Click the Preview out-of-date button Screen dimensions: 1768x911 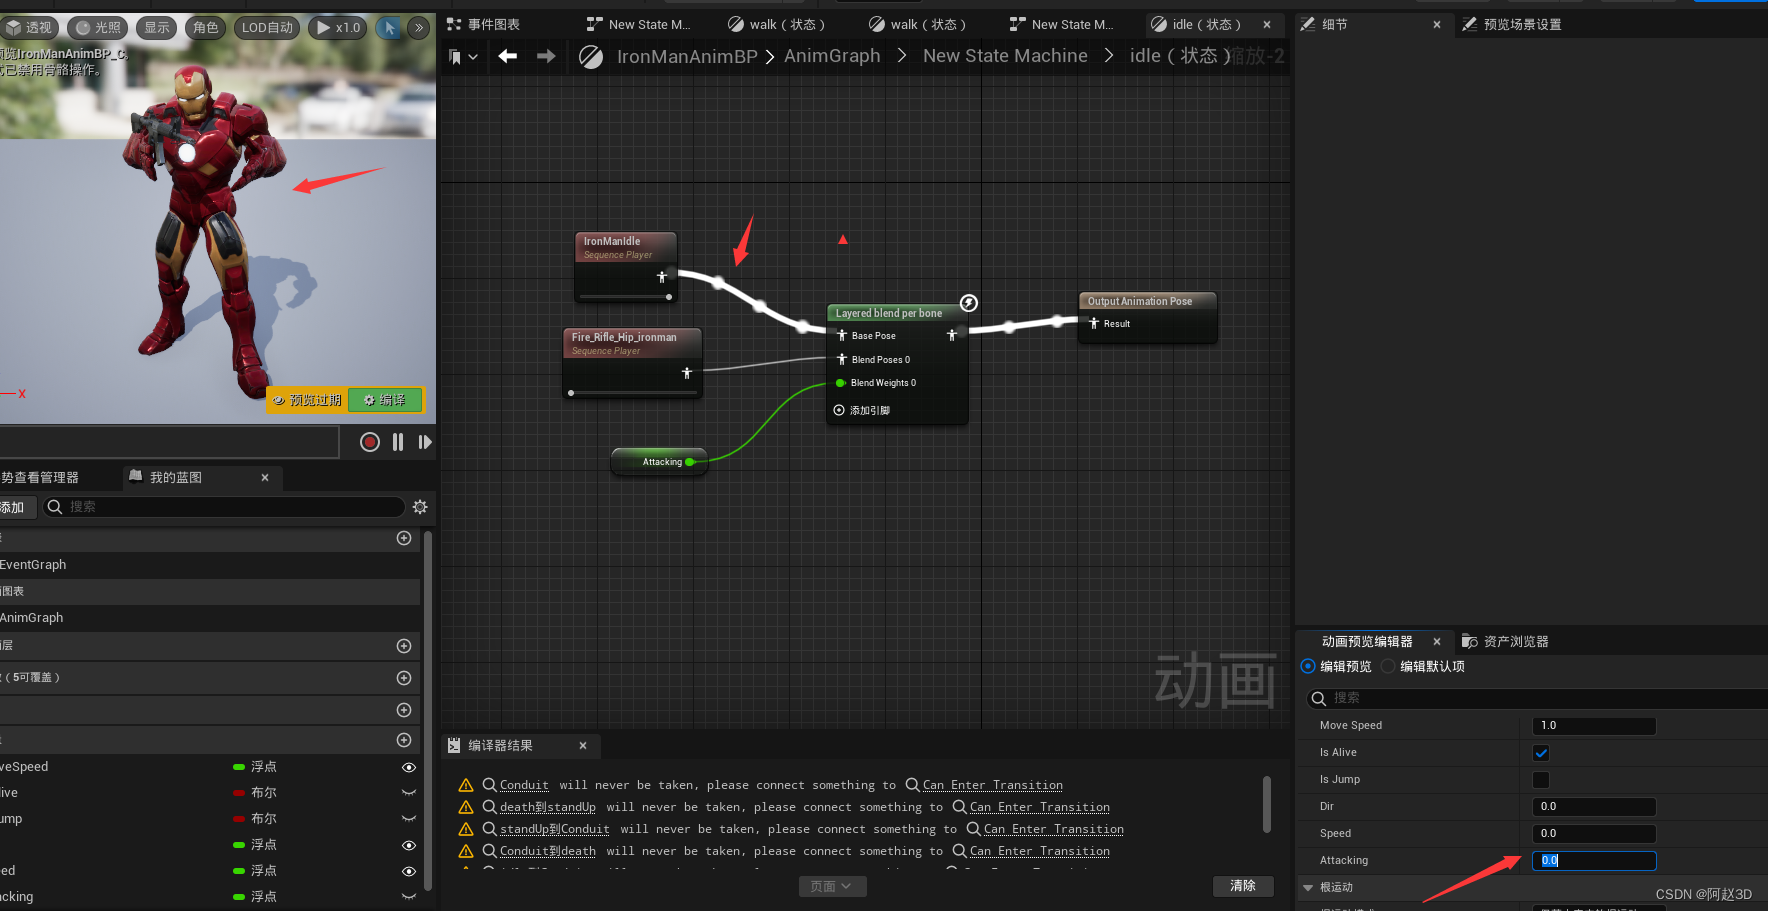pyautogui.click(x=307, y=400)
